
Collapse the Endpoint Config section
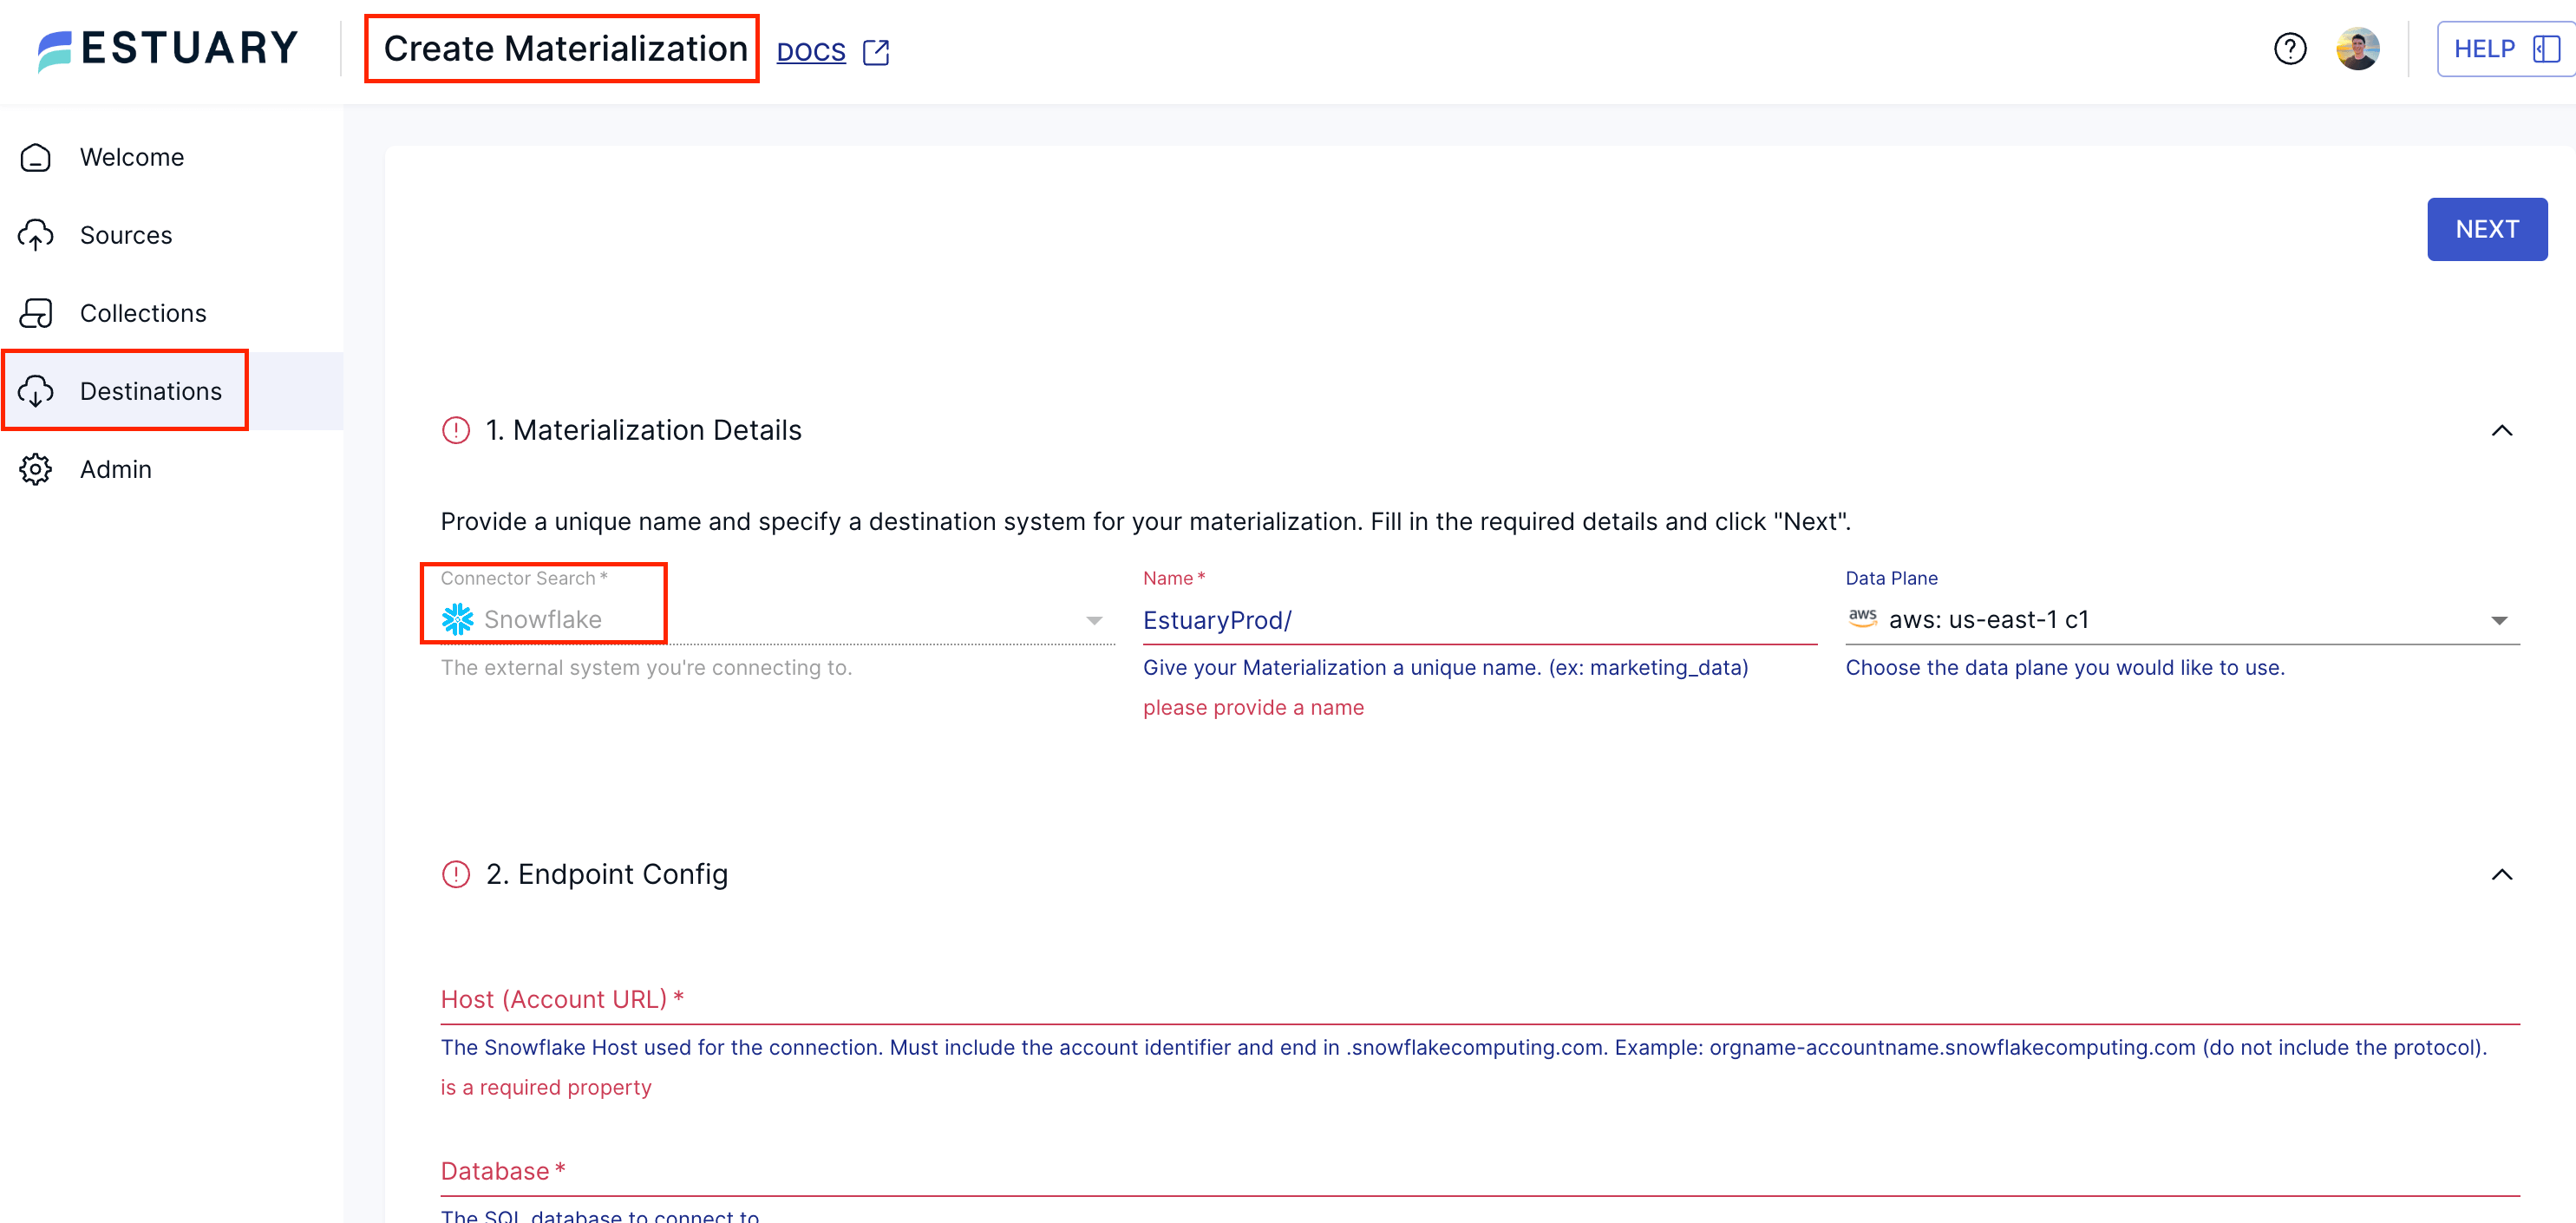pyautogui.click(x=2503, y=874)
